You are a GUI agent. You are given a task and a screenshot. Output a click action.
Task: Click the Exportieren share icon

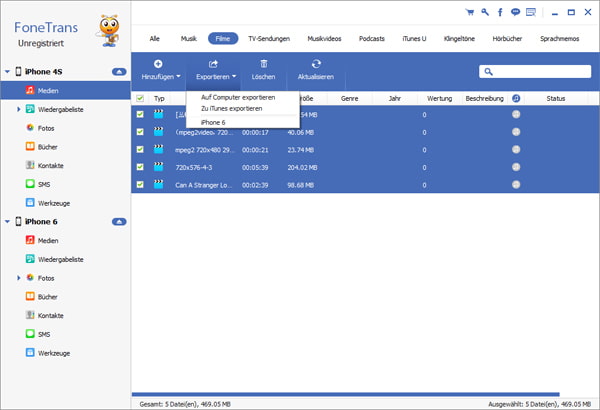coord(213,64)
